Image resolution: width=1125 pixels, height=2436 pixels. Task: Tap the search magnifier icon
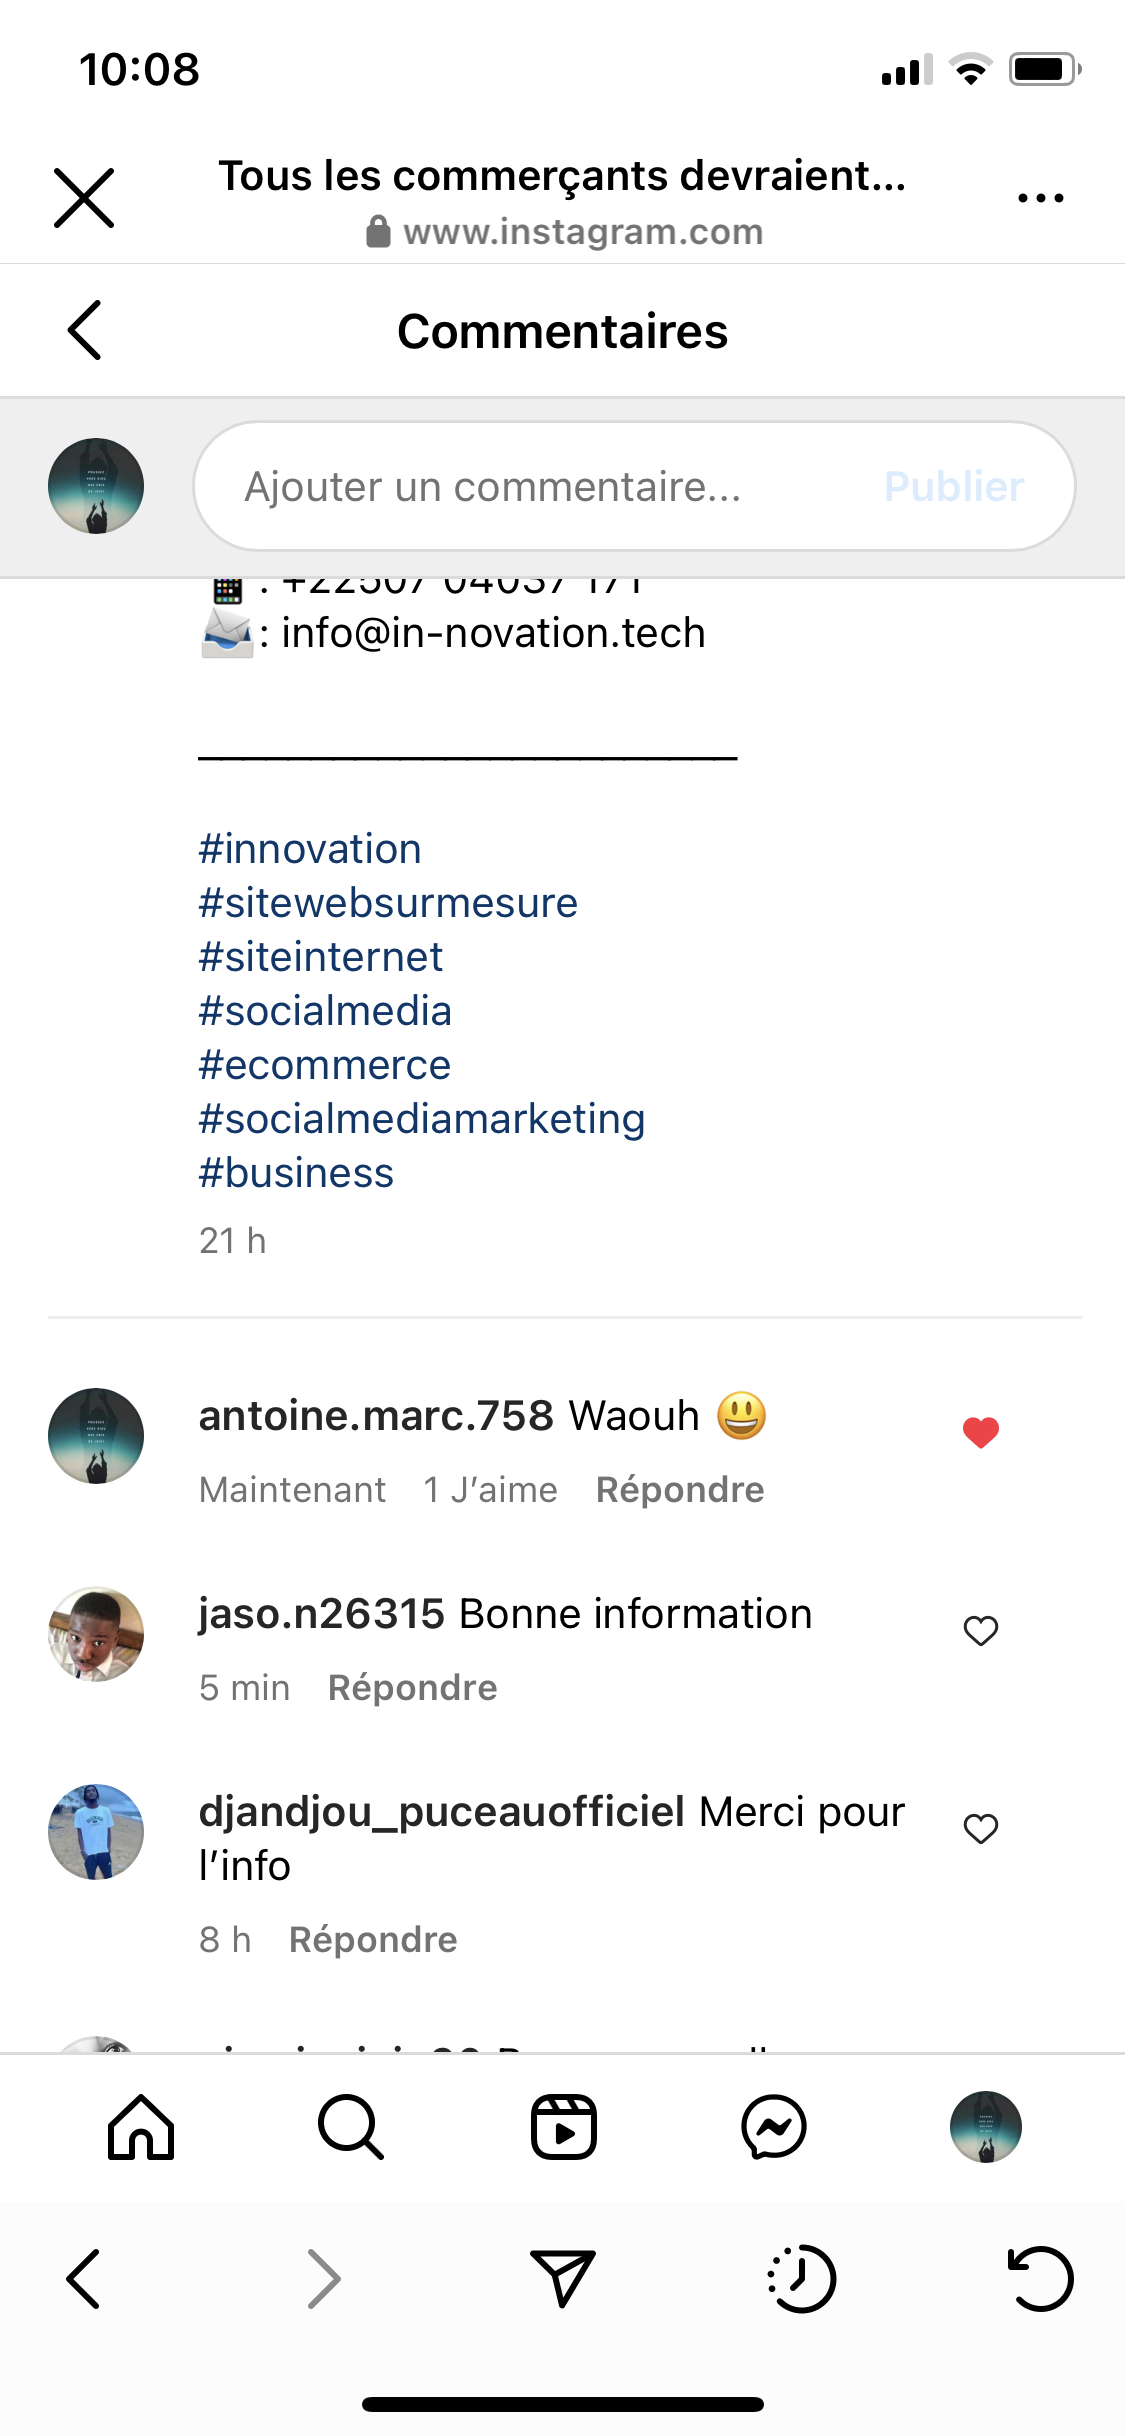click(x=350, y=2127)
